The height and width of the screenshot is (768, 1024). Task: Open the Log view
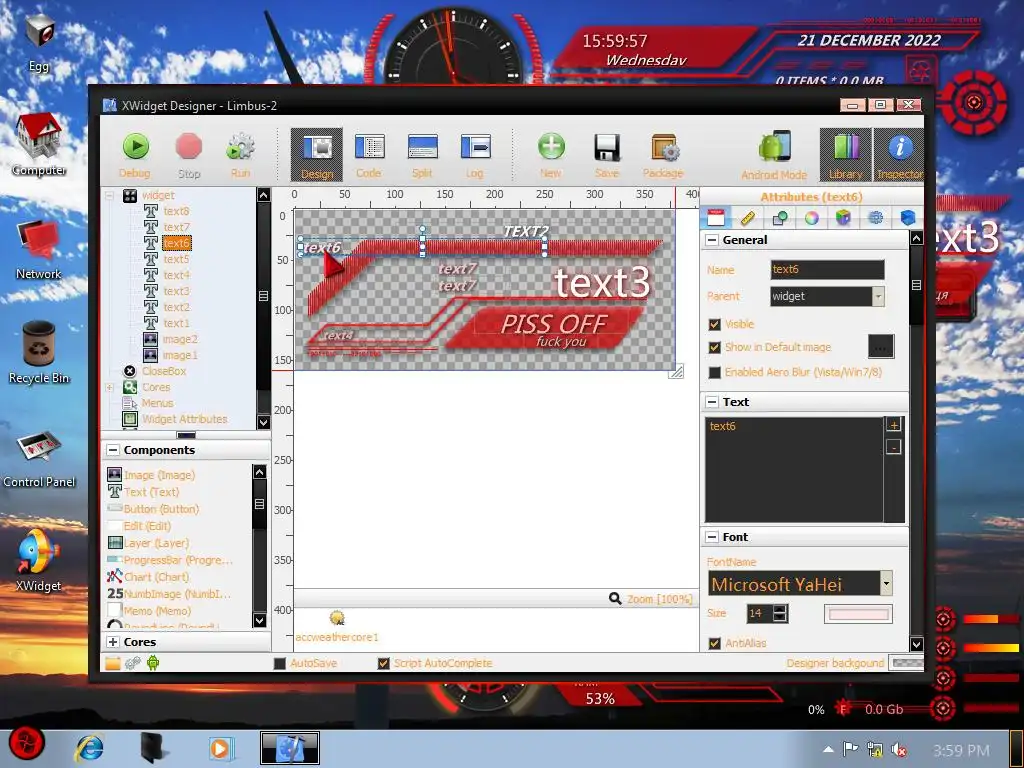tap(475, 155)
